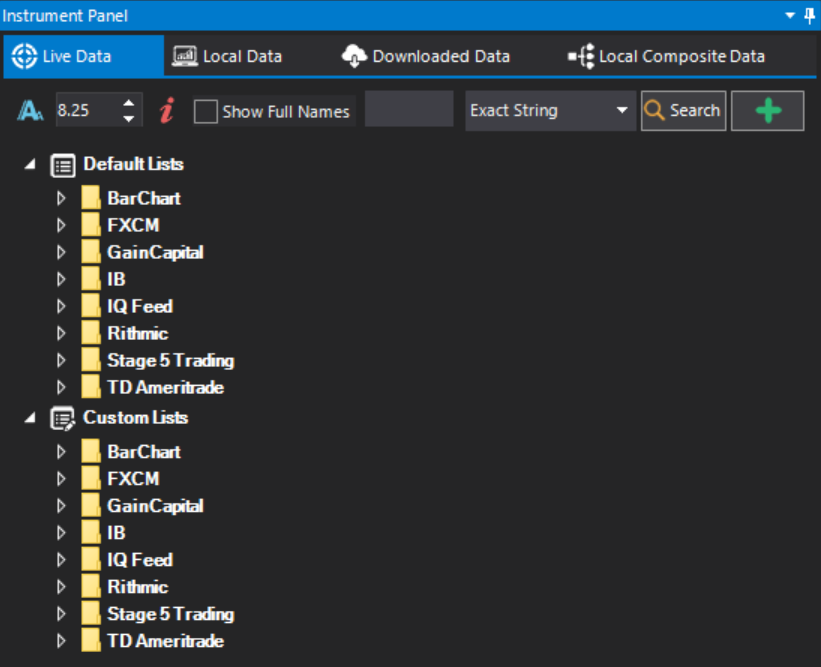Open the Downloaded Data tab

pos(425,56)
